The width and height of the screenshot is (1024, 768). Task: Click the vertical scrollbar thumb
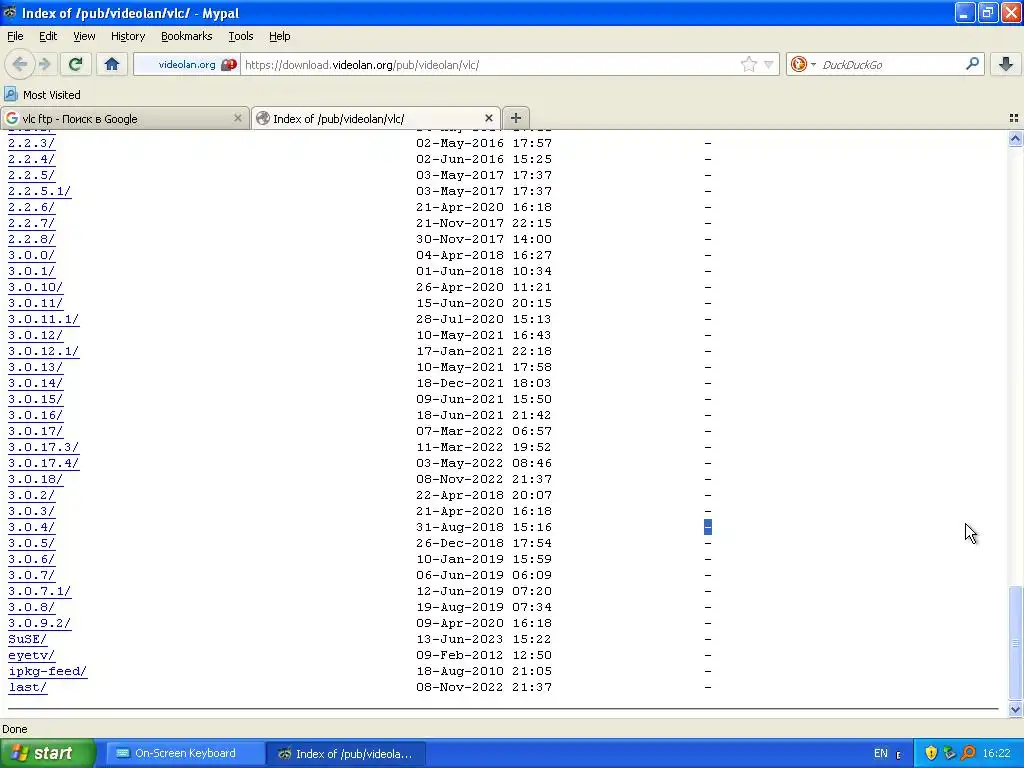1015,643
